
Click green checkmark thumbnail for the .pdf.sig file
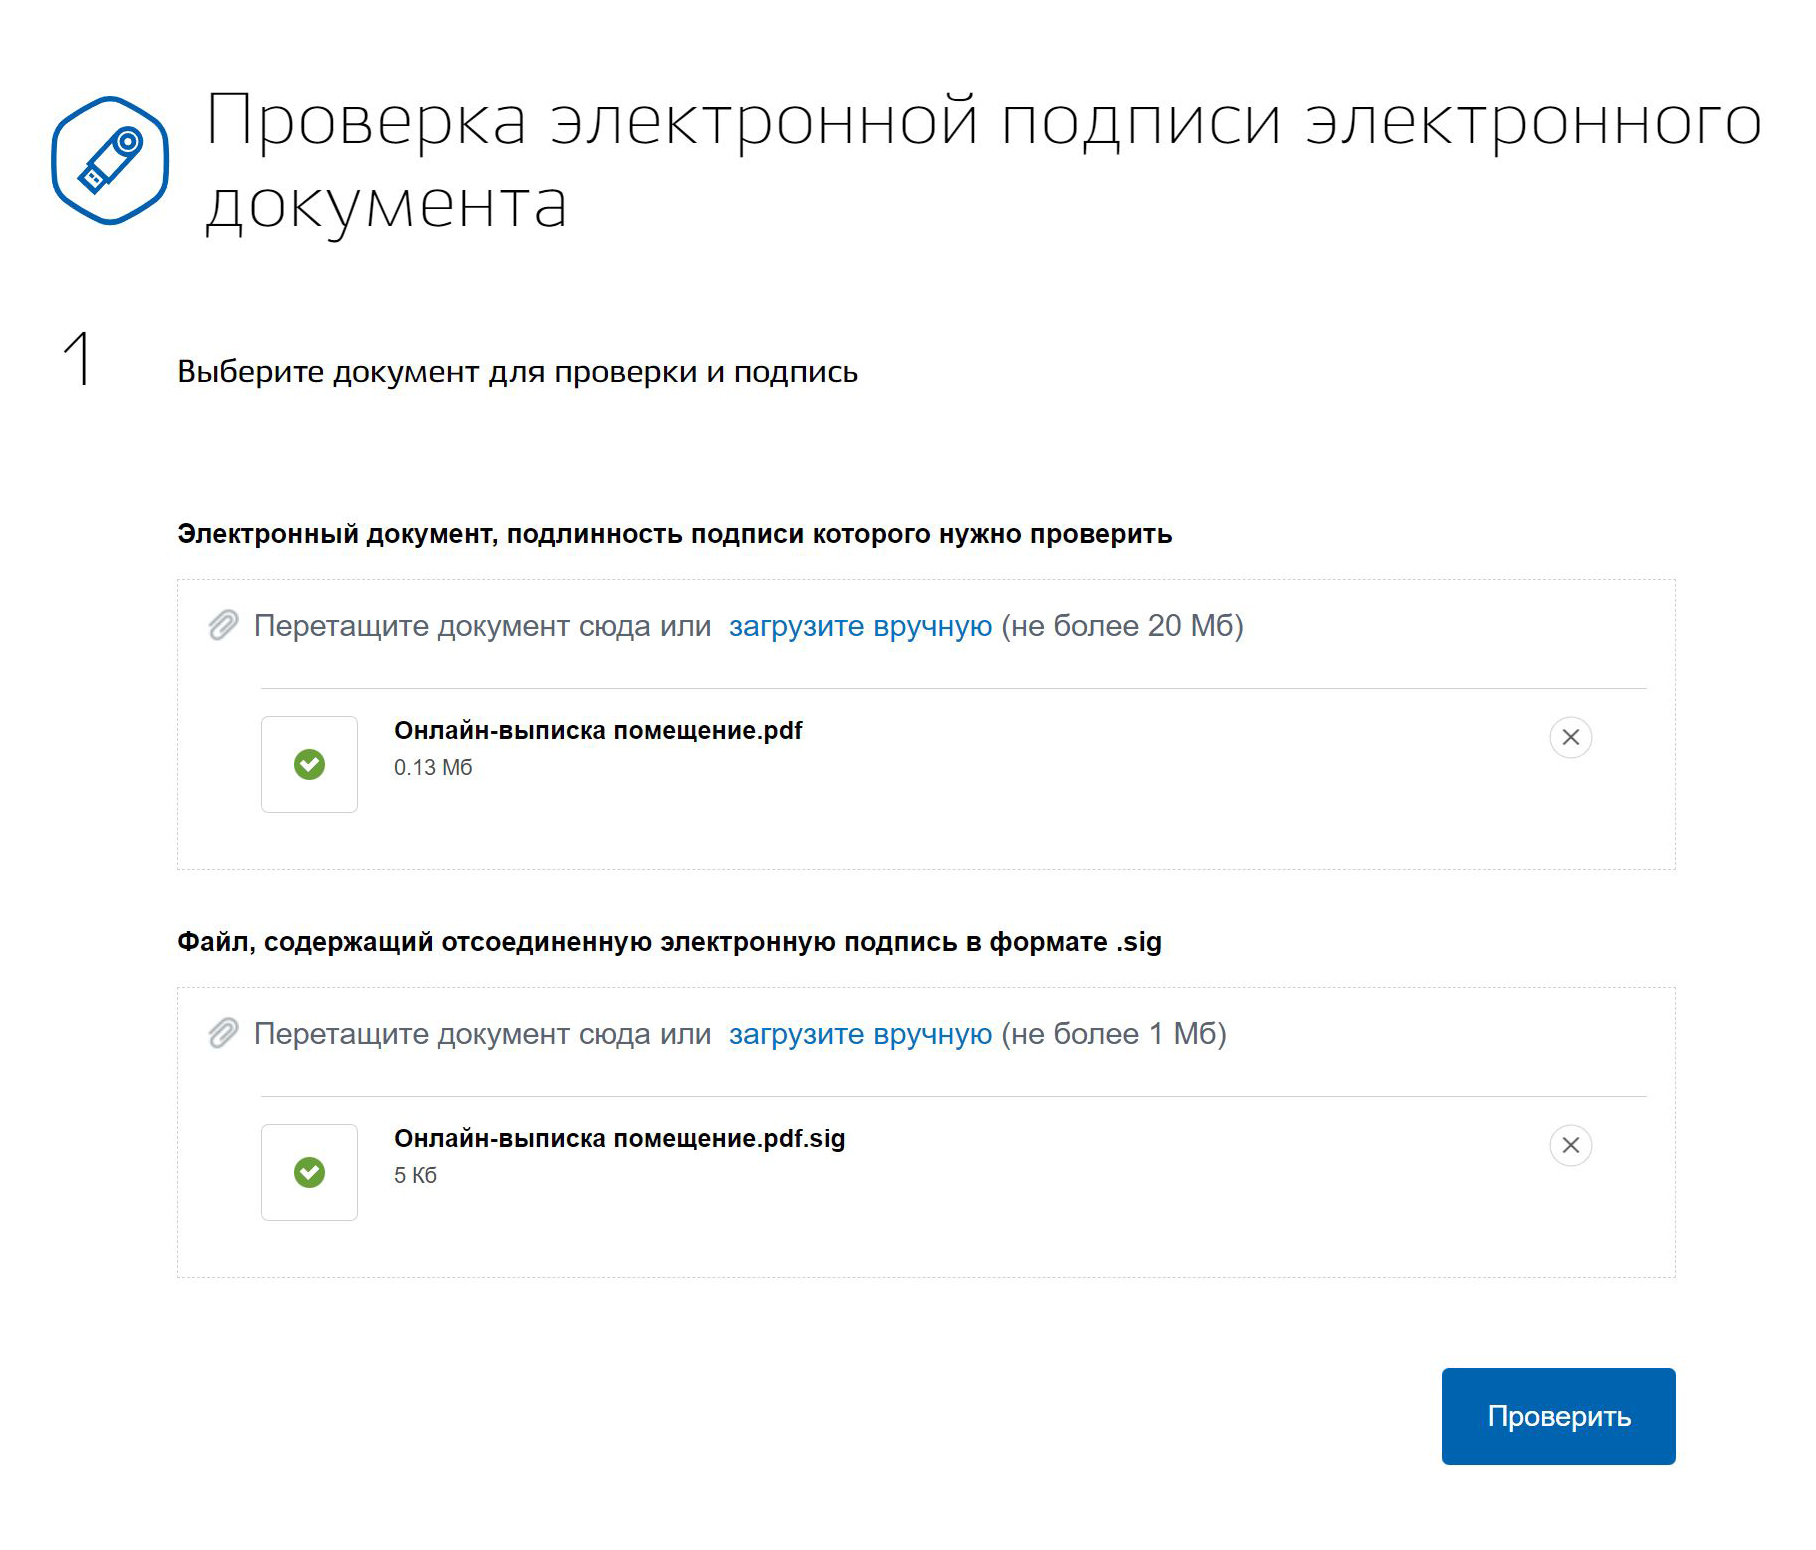(309, 1173)
